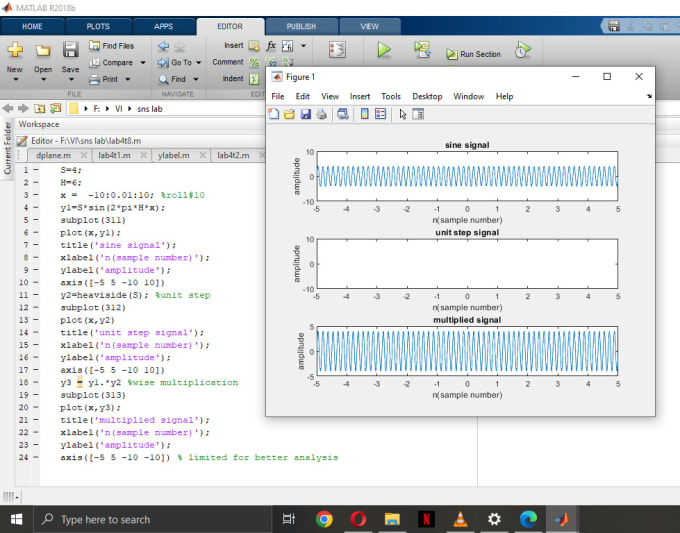Click the Current Folder side tab

pos(7,148)
